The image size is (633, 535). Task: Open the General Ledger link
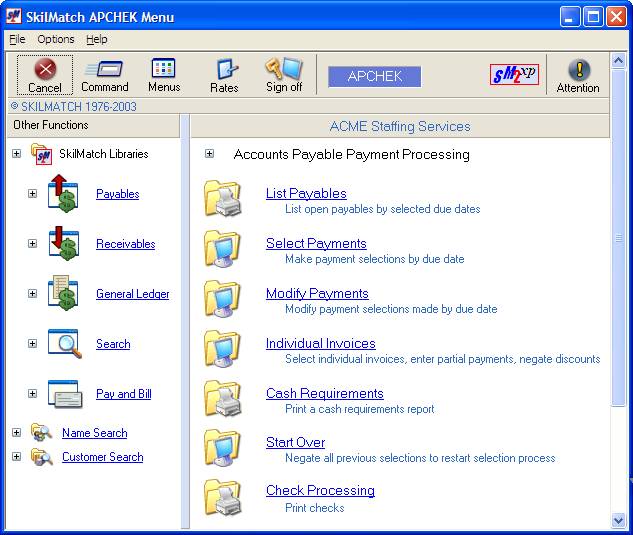[x=133, y=294]
